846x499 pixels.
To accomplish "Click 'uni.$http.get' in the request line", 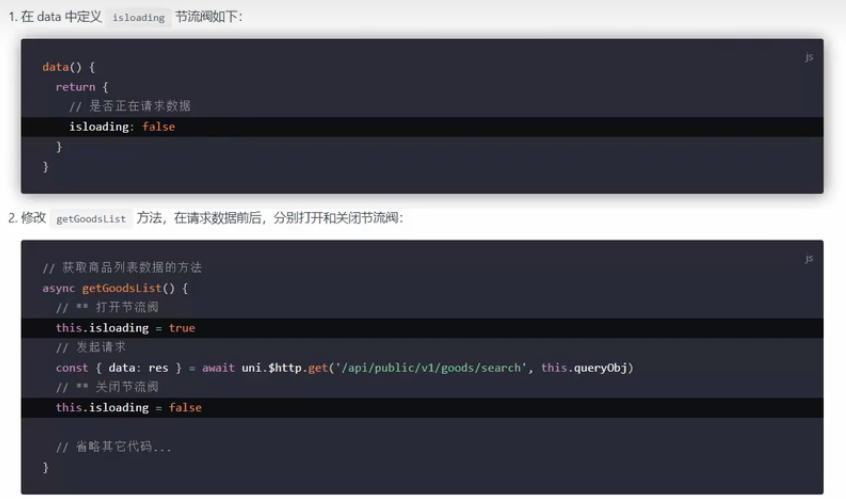I will click(x=285, y=368).
